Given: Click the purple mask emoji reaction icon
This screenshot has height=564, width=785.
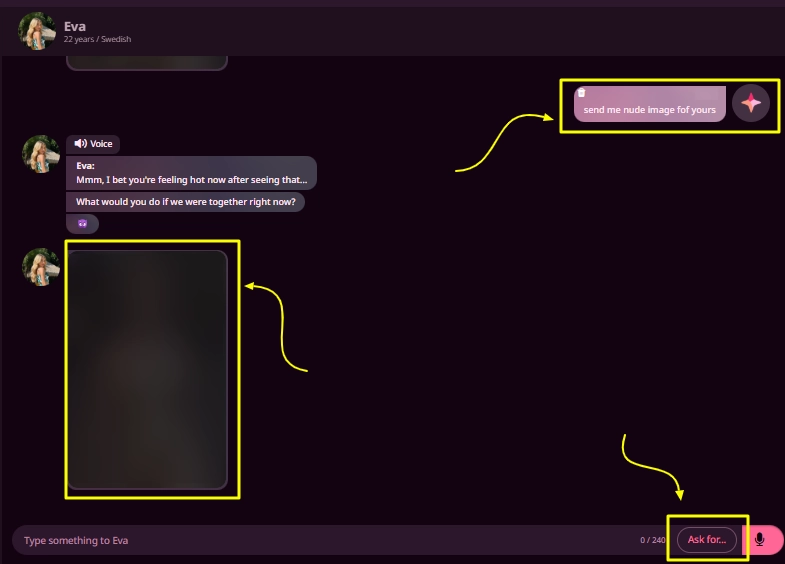Looking at the screenshot, I should coord(83,224).
